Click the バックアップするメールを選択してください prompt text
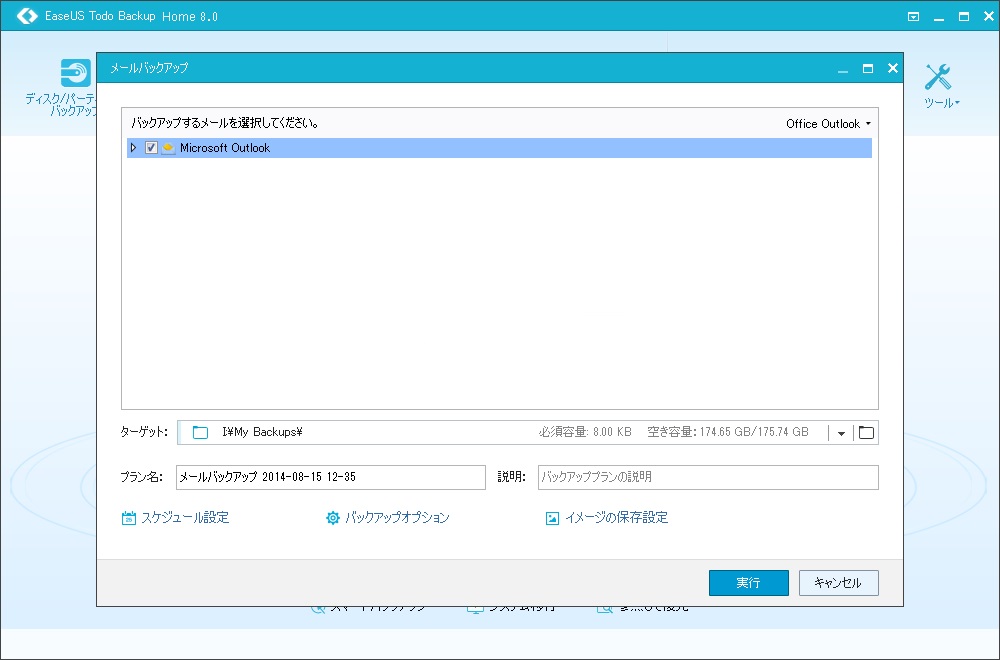The width and height of the screenshot is (1000, 660). (225, 123)
